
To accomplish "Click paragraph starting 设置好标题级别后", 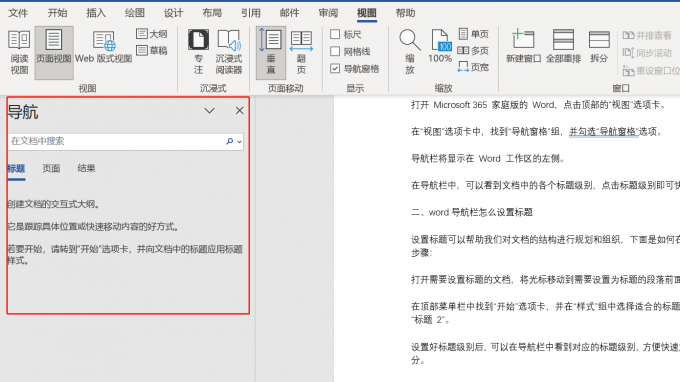I will point(545,353).
